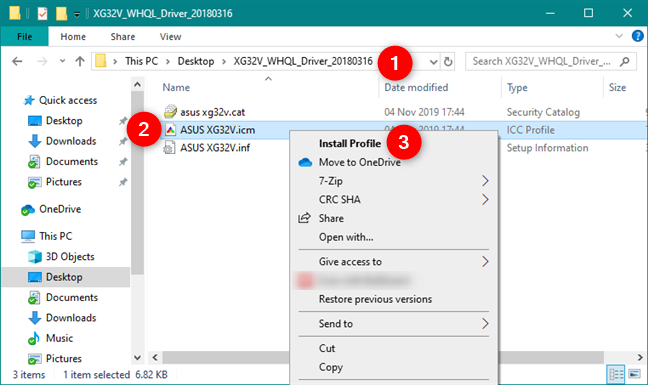Click Desktop in the address bar path
Viewport: 648px width, 385px height.
(x=196, y=61)
